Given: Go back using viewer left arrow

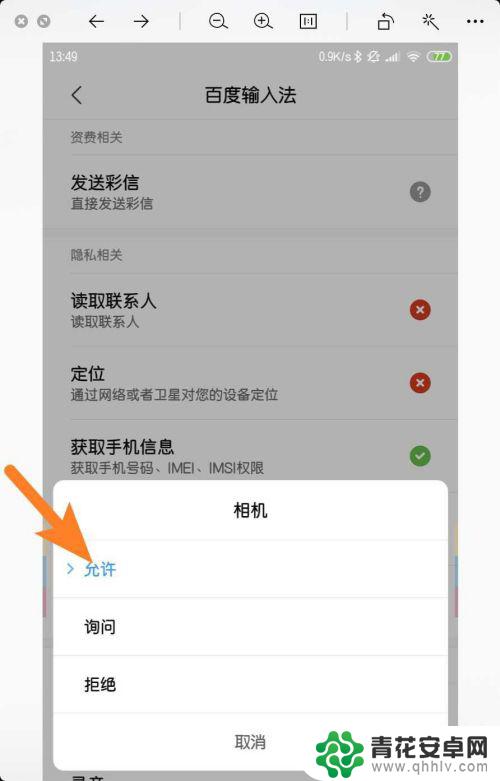Looking at the screenshot, I should pos(96,21).
